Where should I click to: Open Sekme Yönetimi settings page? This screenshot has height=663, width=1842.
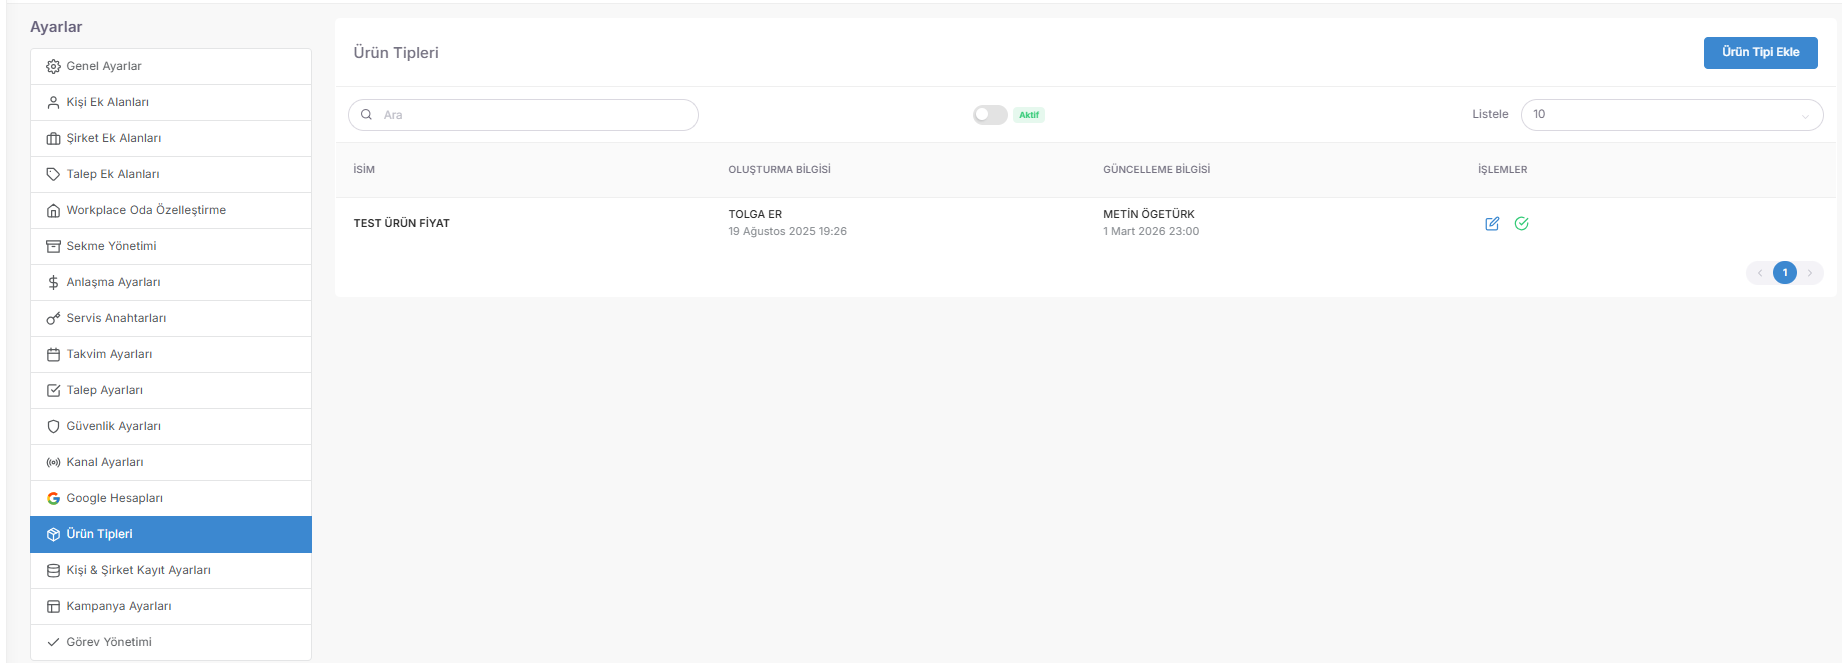click(171, 246)
